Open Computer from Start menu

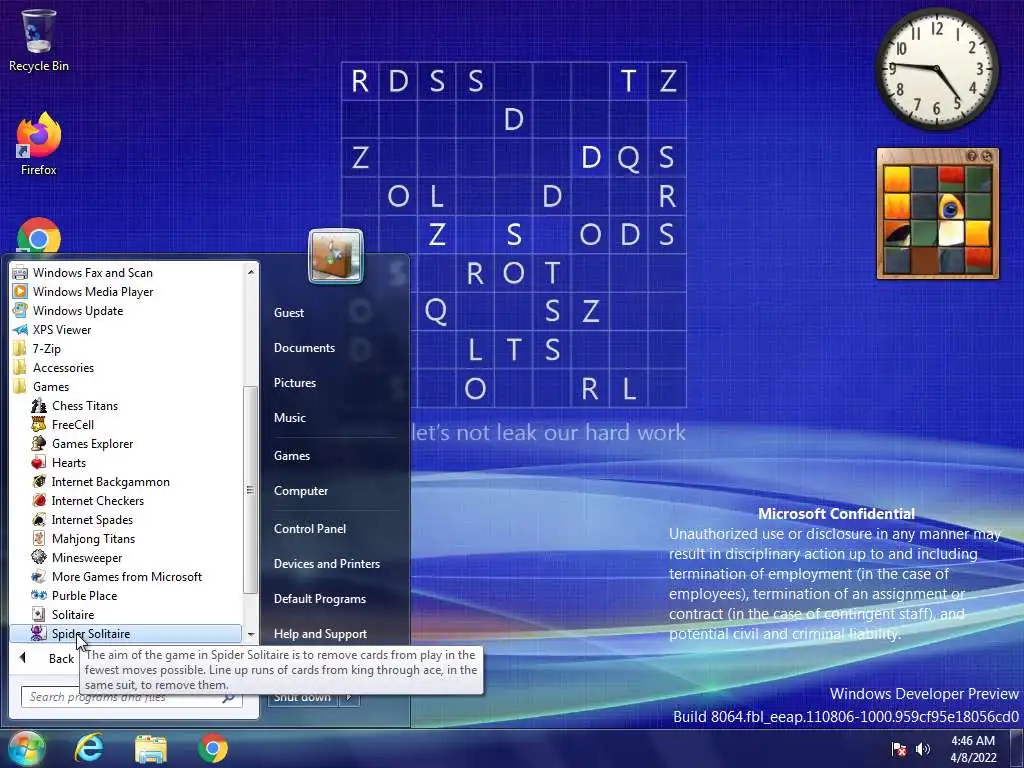(x=301, y=491)
